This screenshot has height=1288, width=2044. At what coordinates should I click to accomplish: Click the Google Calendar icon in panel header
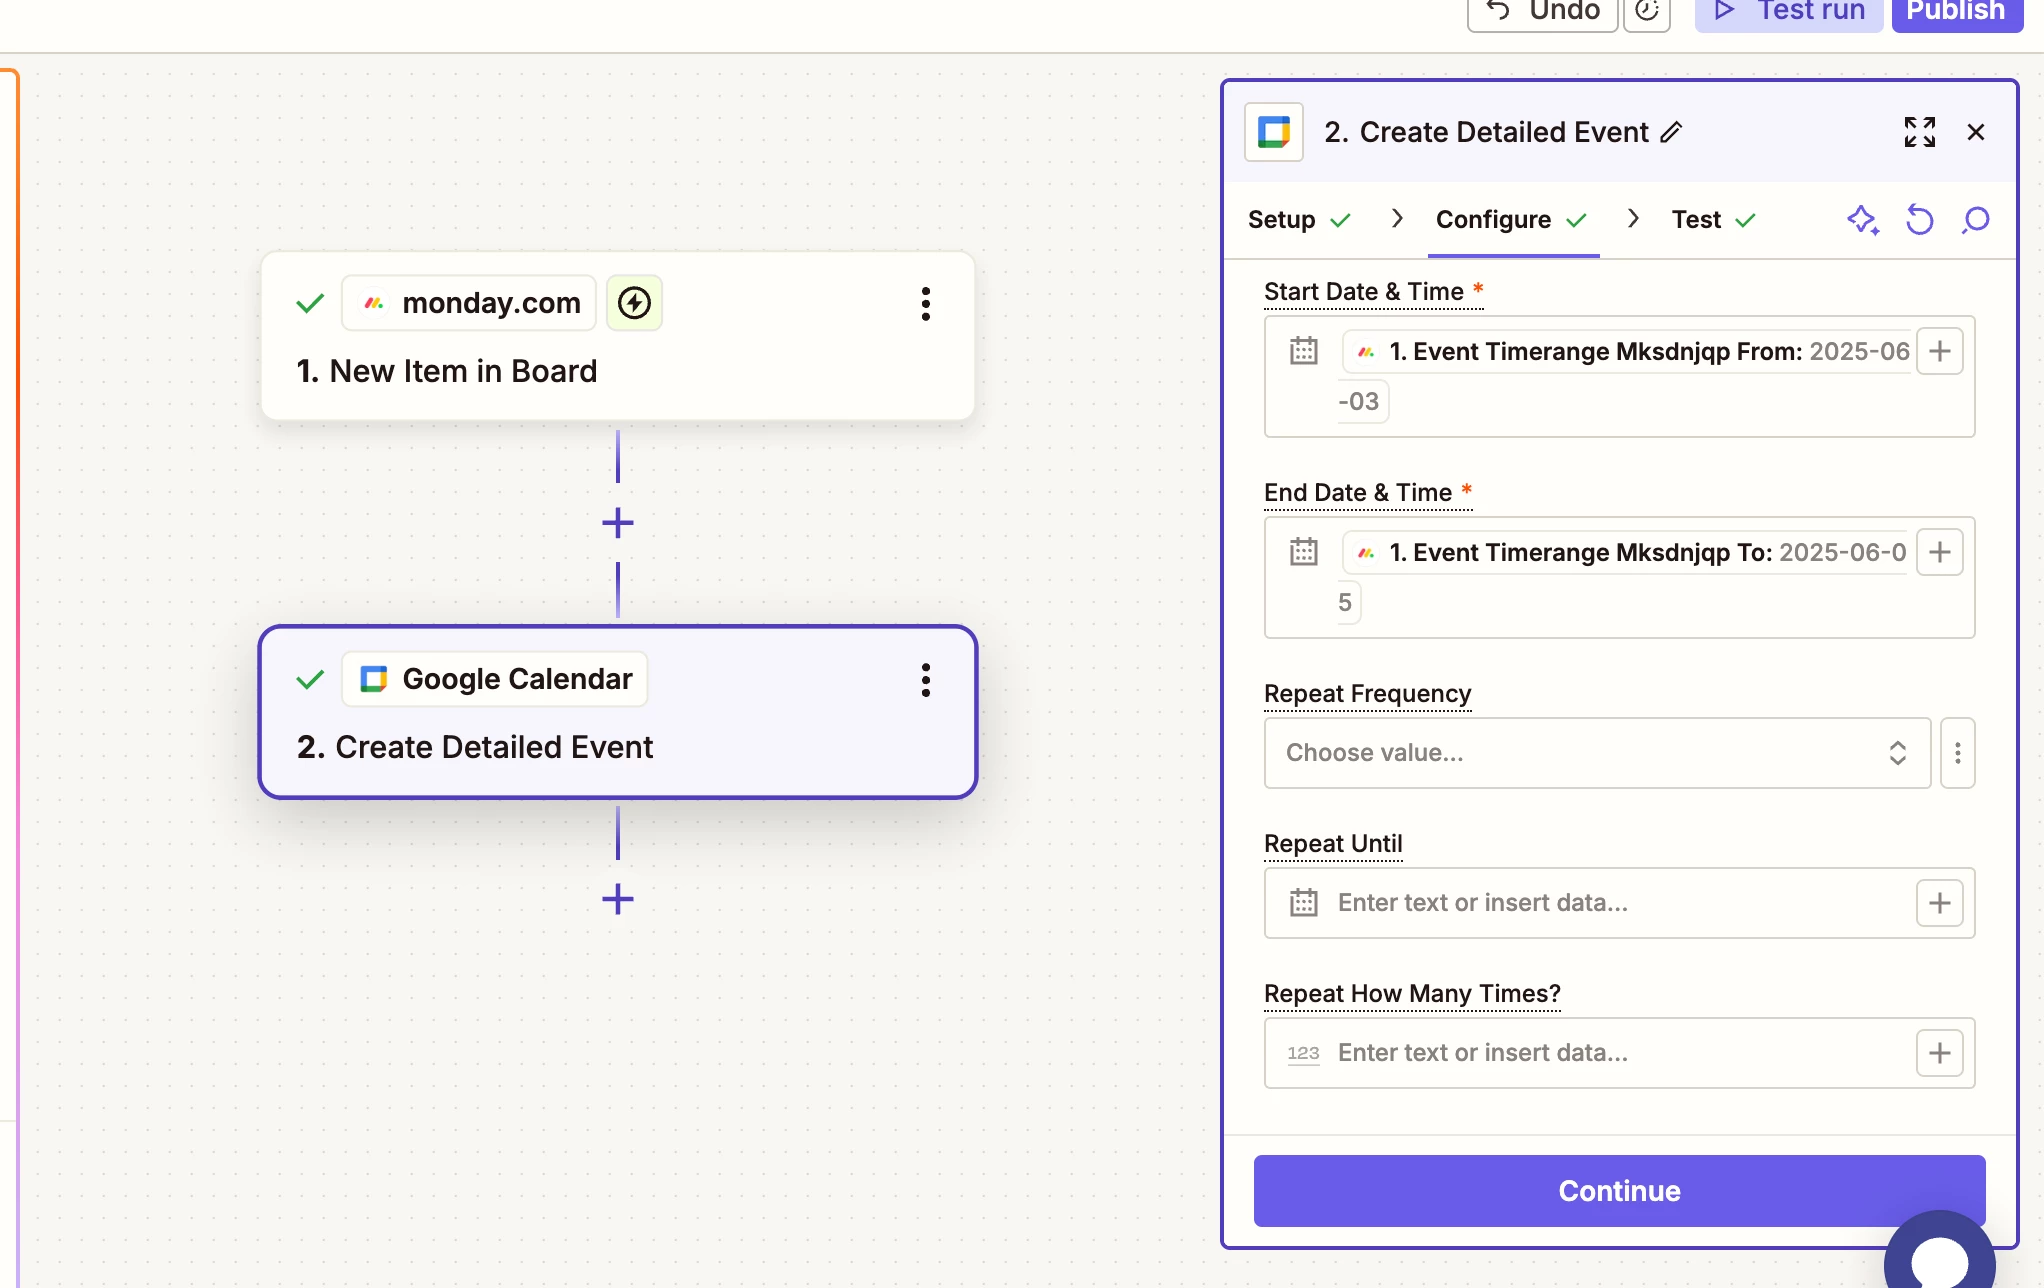(1274, 132)
